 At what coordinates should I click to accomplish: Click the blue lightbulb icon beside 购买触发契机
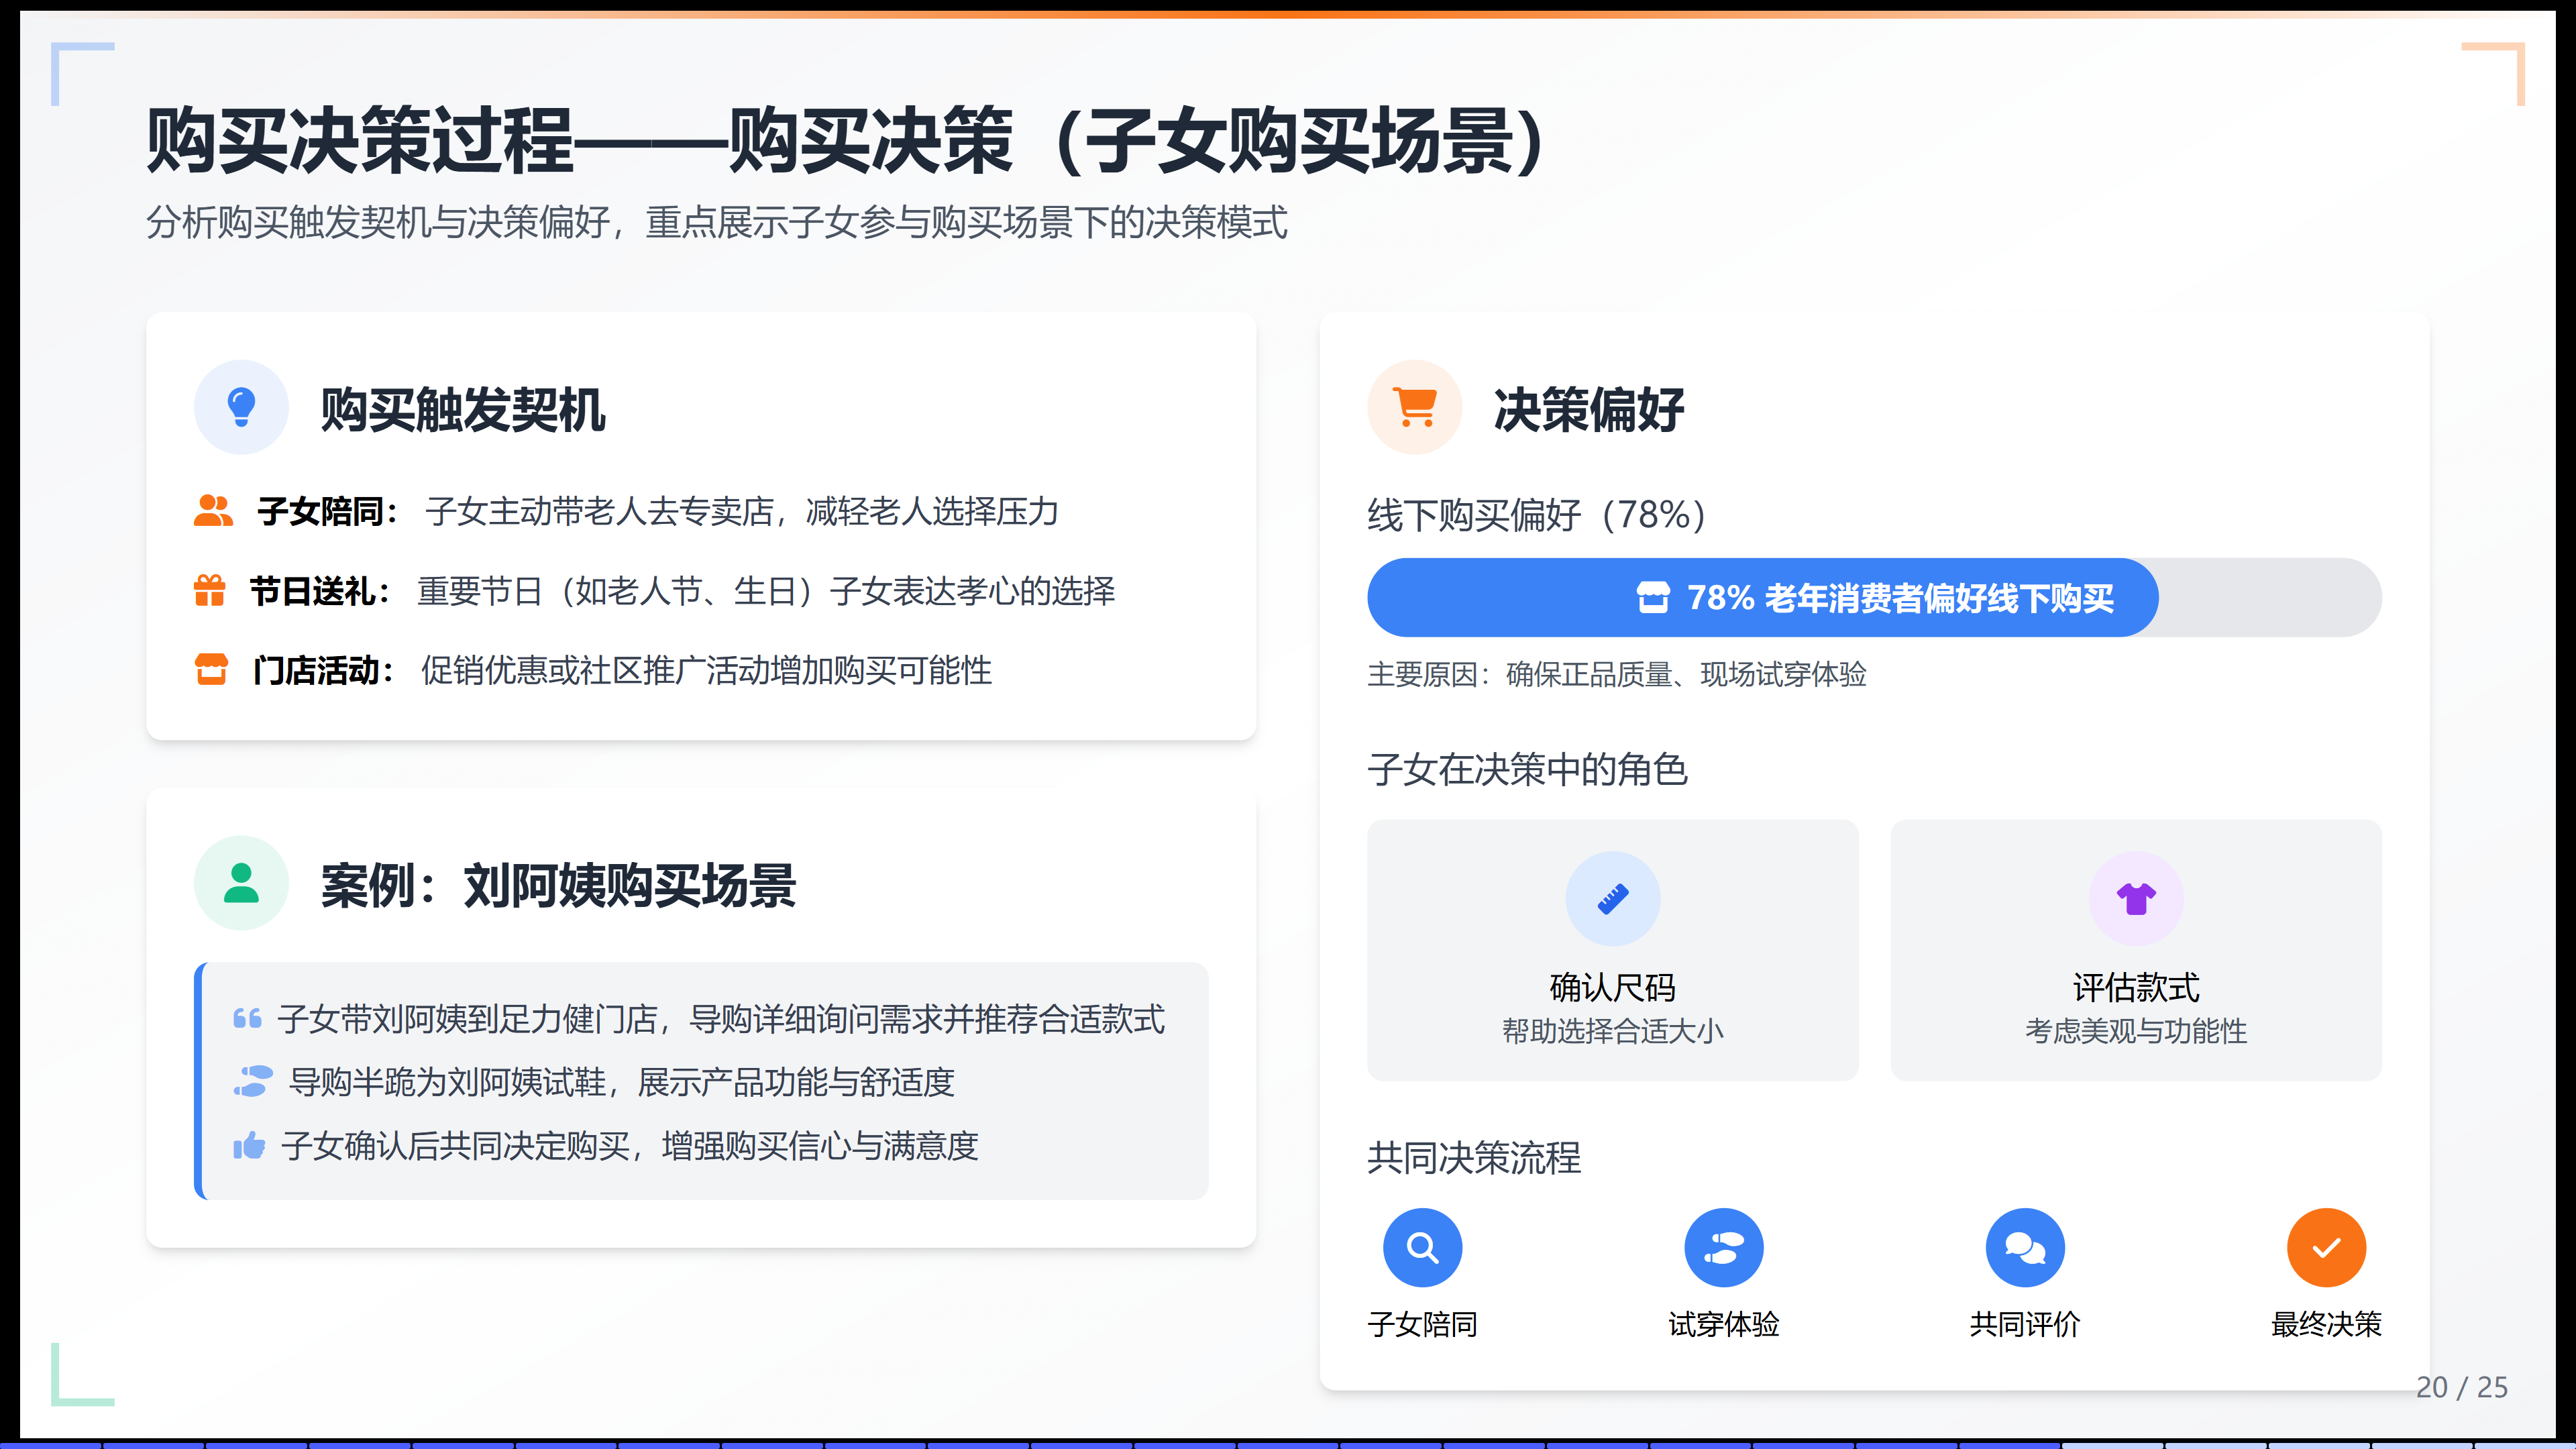point(241,407)
